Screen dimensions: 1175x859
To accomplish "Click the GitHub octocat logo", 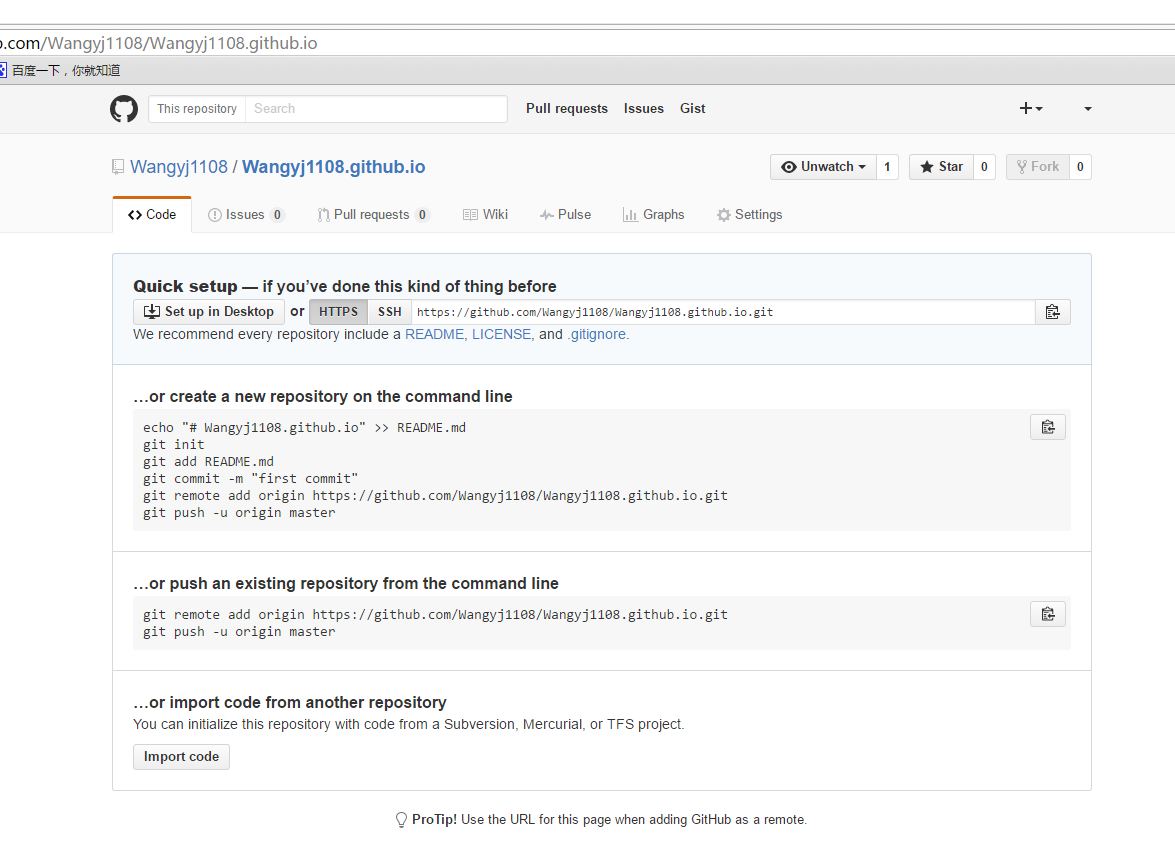I will (124, 109).
